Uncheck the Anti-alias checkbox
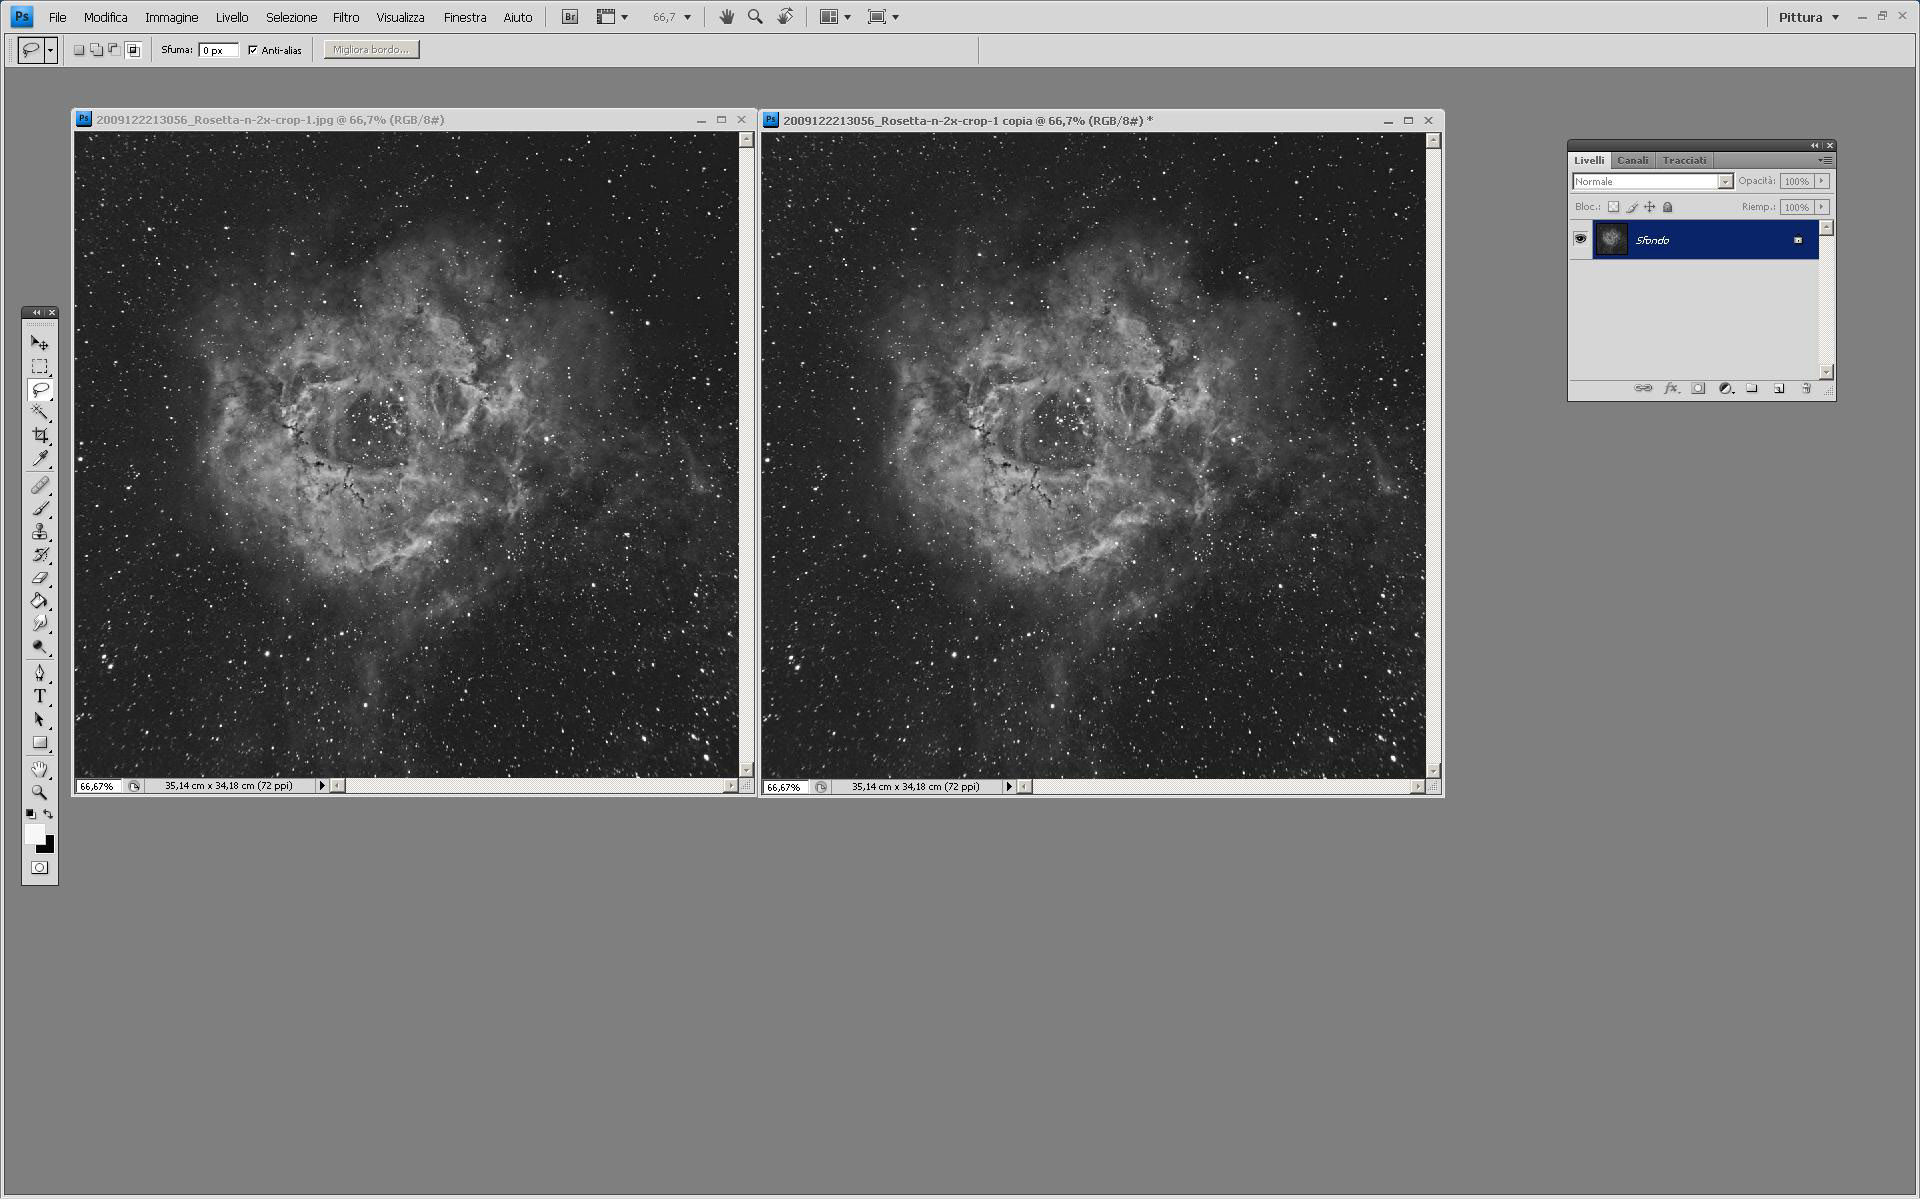1920x1200 pixels. tap(253, 50)
